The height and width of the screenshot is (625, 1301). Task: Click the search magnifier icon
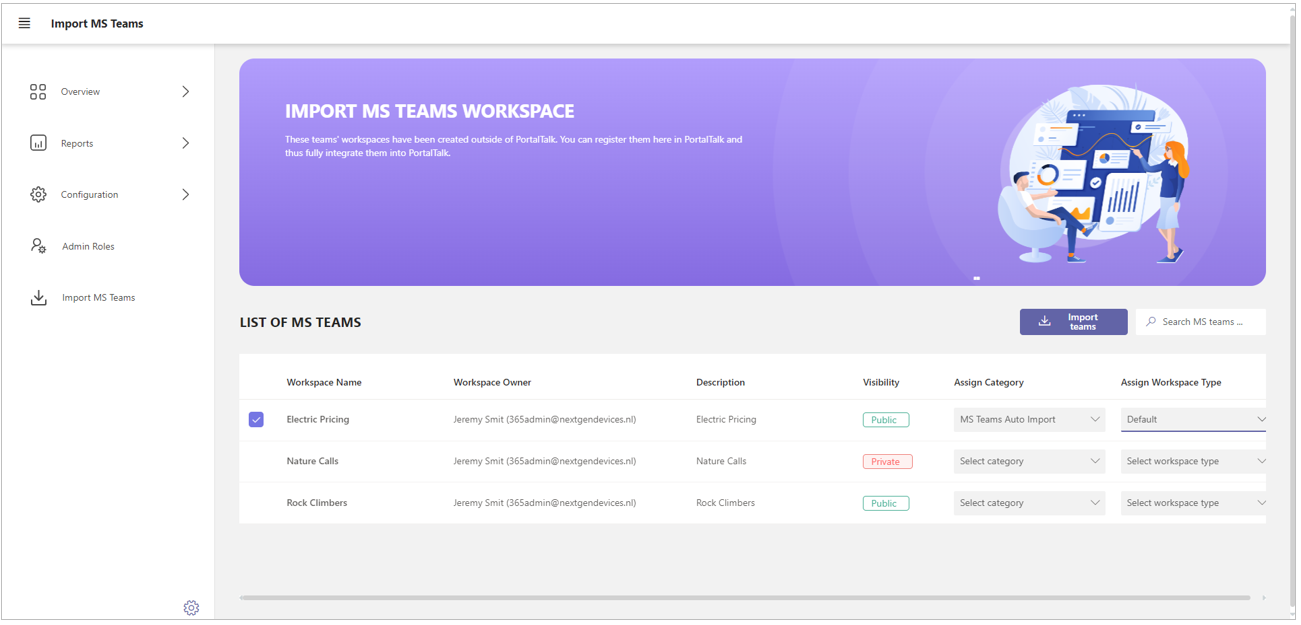[x=1151, y=322]
